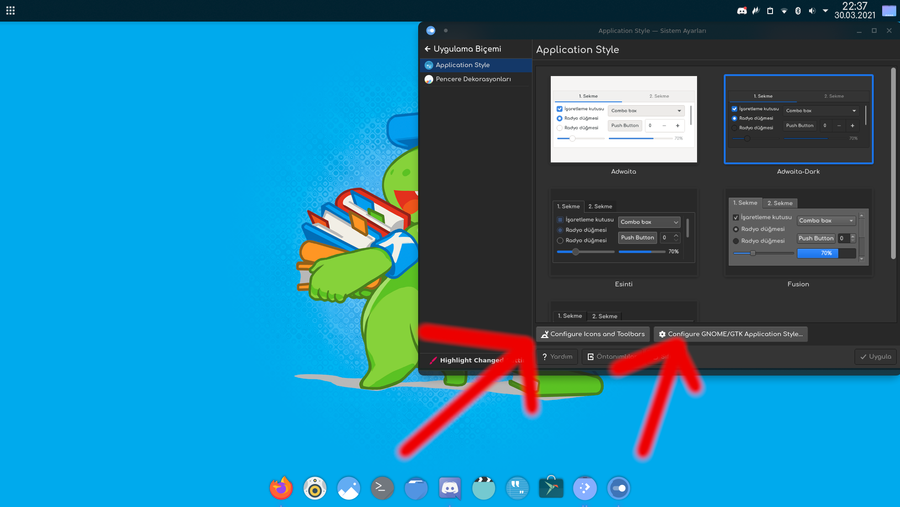Click the volume icon in system tray
This screenshot has width=900, height=507.
click(811, 11)
